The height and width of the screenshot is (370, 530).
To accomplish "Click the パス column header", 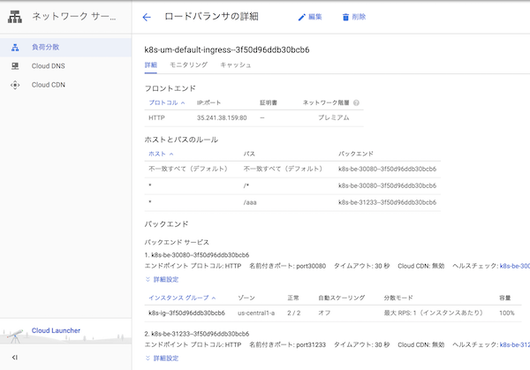I will [249, 154].
